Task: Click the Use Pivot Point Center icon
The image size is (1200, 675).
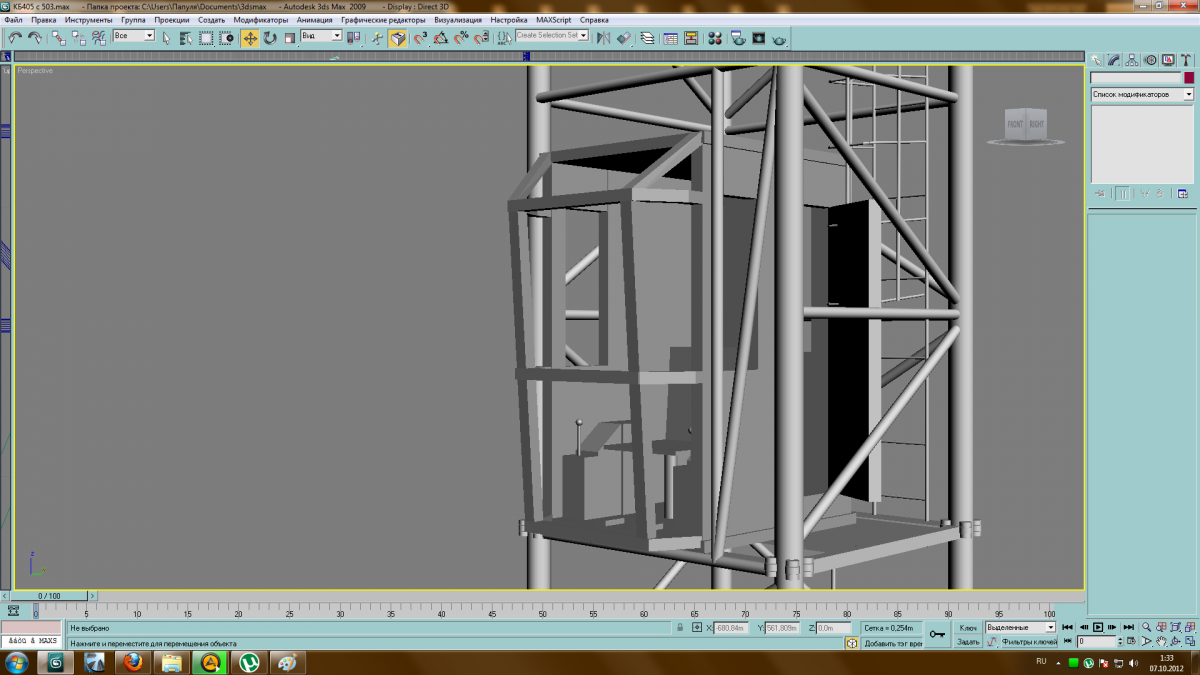Action: point(353,38)
